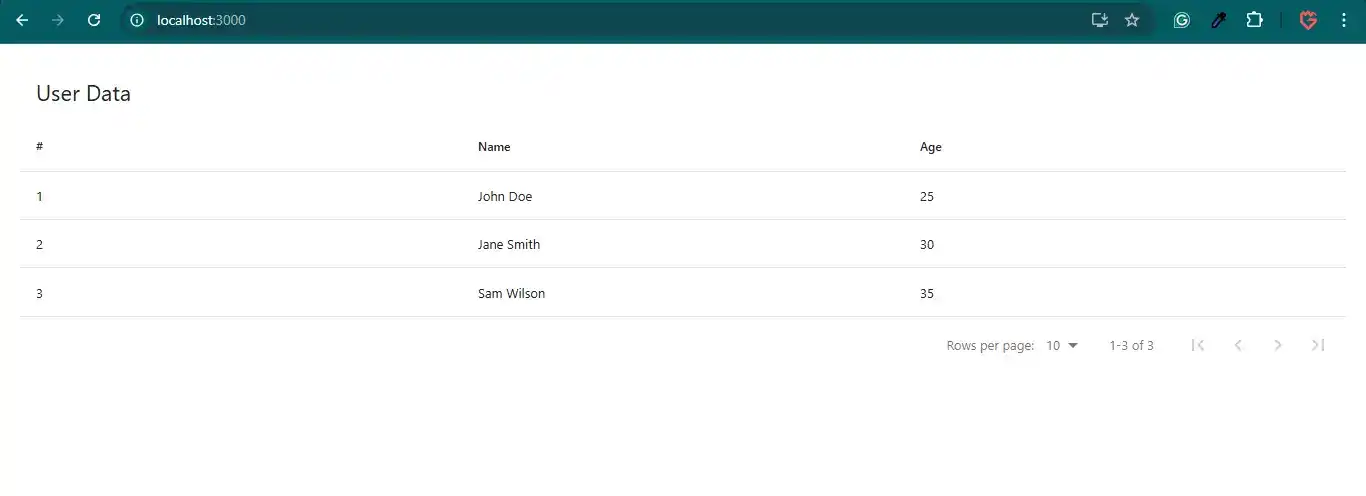Click the red profile avatar icon

coord(1308,20)
